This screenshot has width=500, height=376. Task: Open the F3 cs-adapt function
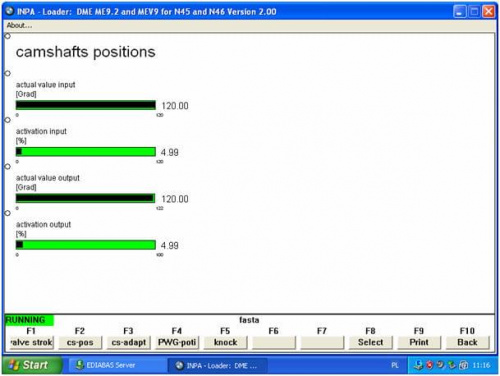[129, 342]
